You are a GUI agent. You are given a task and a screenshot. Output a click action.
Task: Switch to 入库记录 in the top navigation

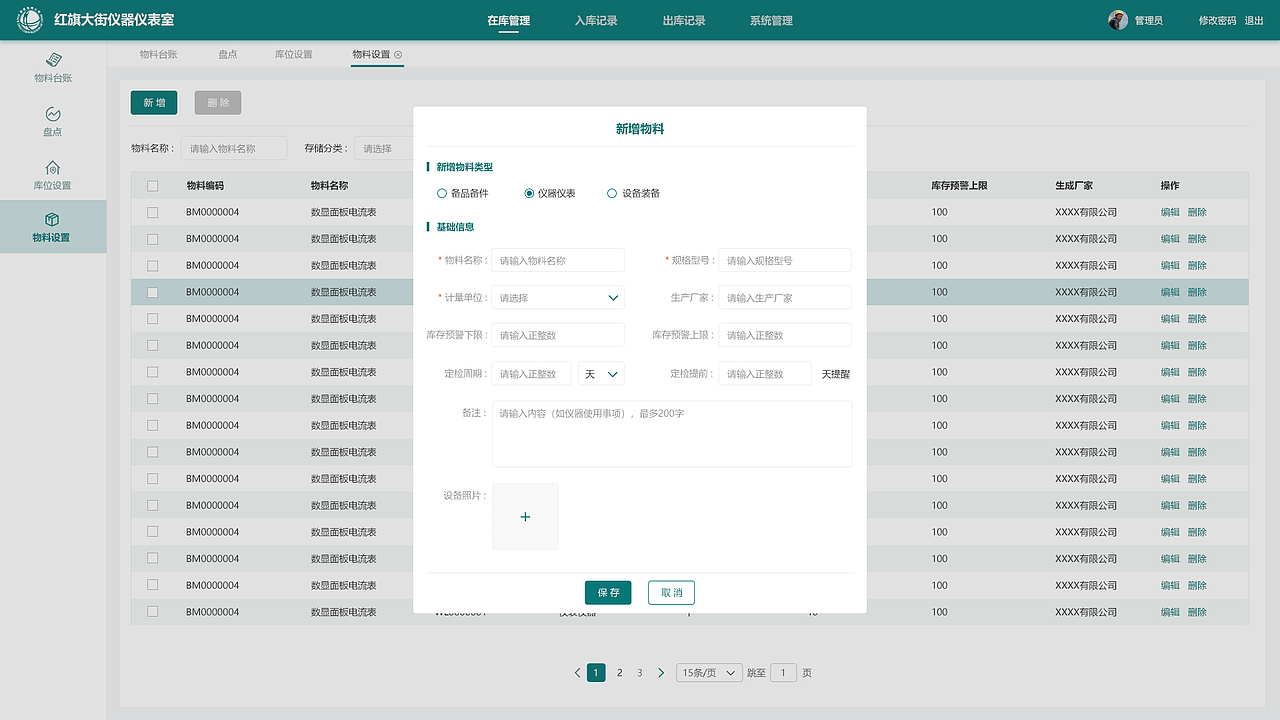click(x=596, y=20)
